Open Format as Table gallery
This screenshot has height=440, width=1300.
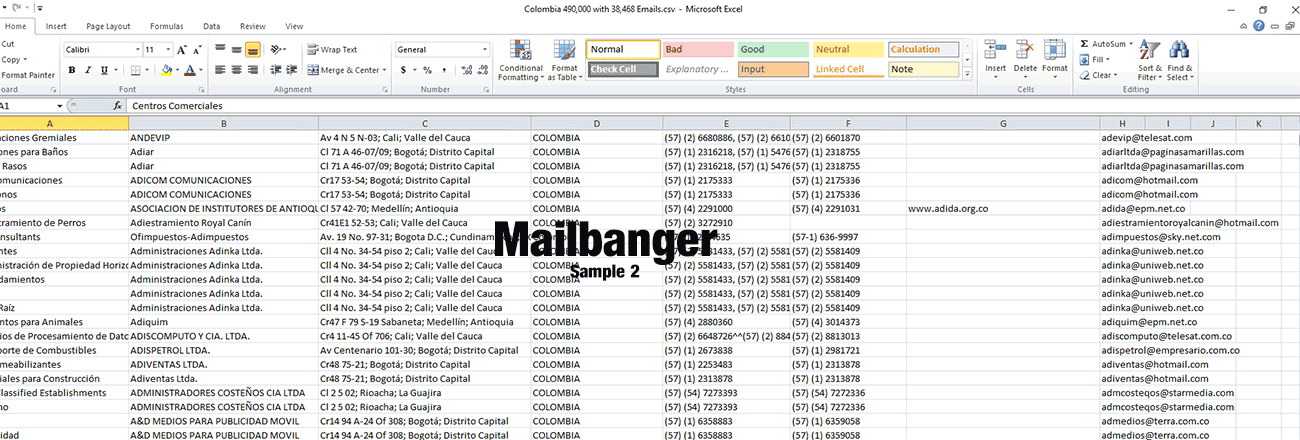564,60
